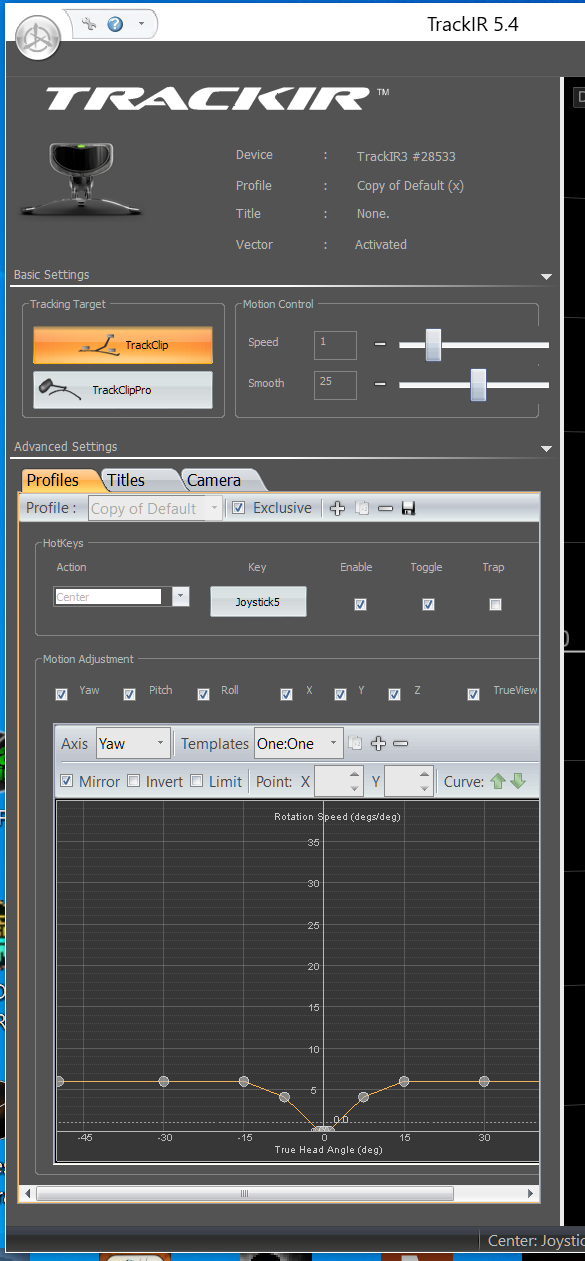Screen dimensions: 585x1261
Task: Click the TrackIR device camera image
Action: (x=82, y=179)
